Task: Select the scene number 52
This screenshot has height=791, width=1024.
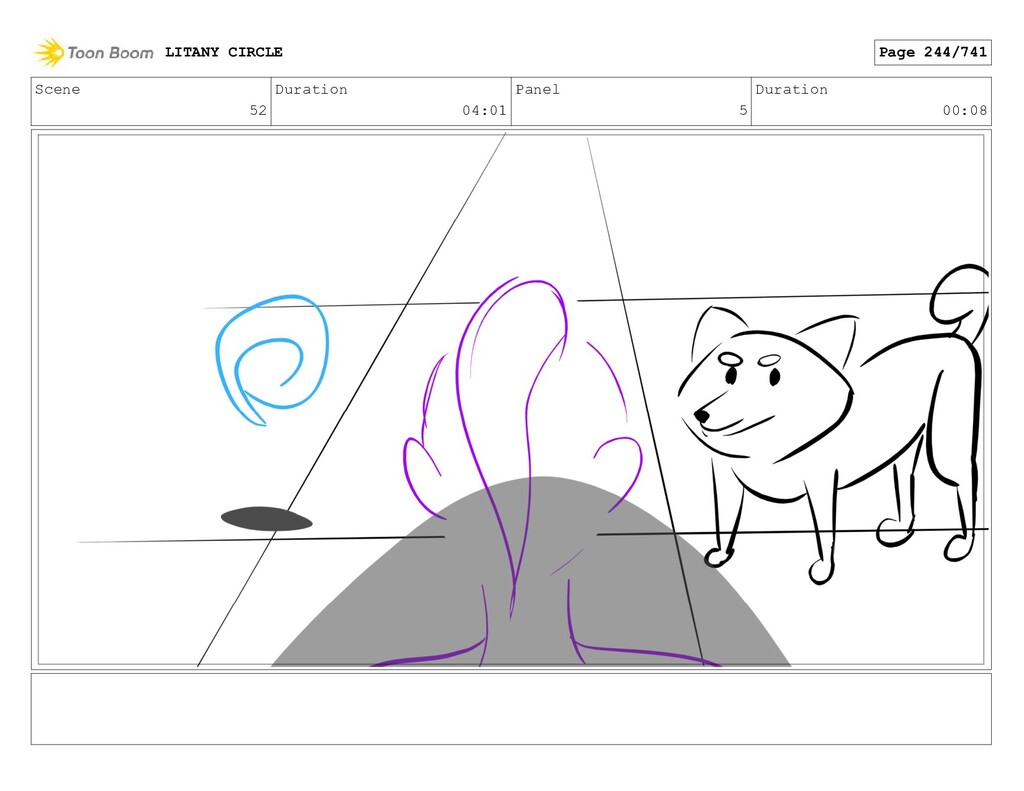Action: click(258, 110)
